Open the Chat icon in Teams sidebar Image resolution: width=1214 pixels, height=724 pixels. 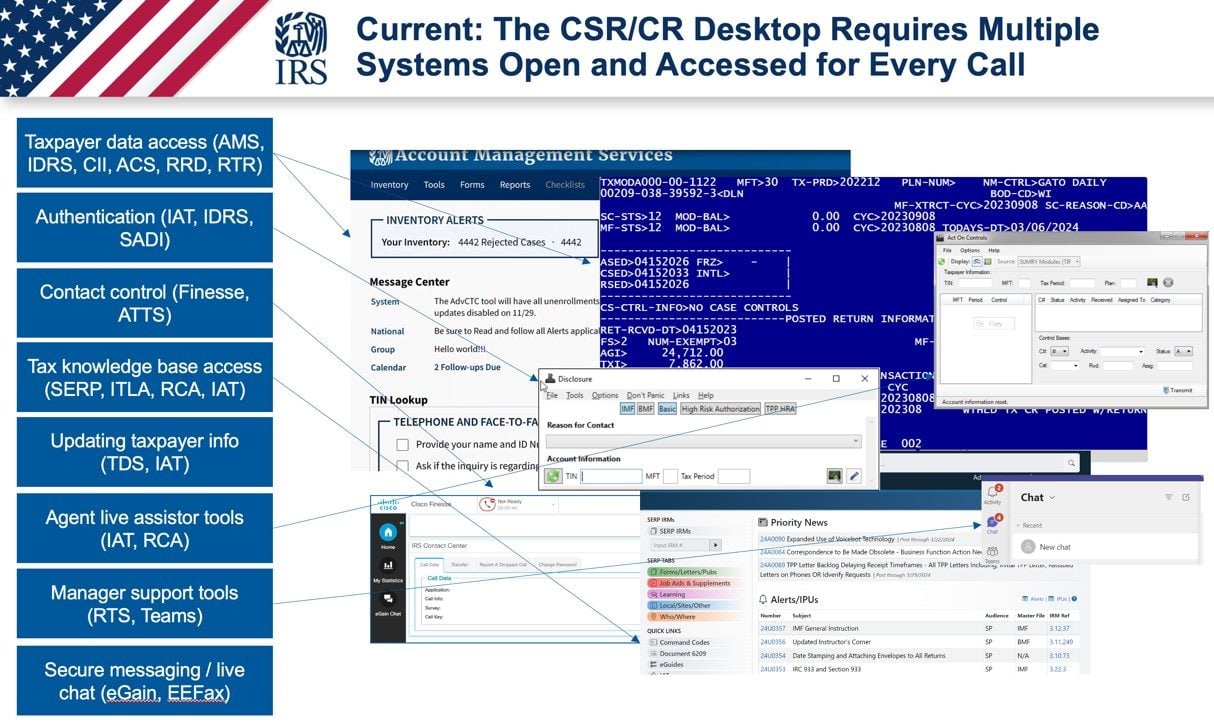point(992,523)
